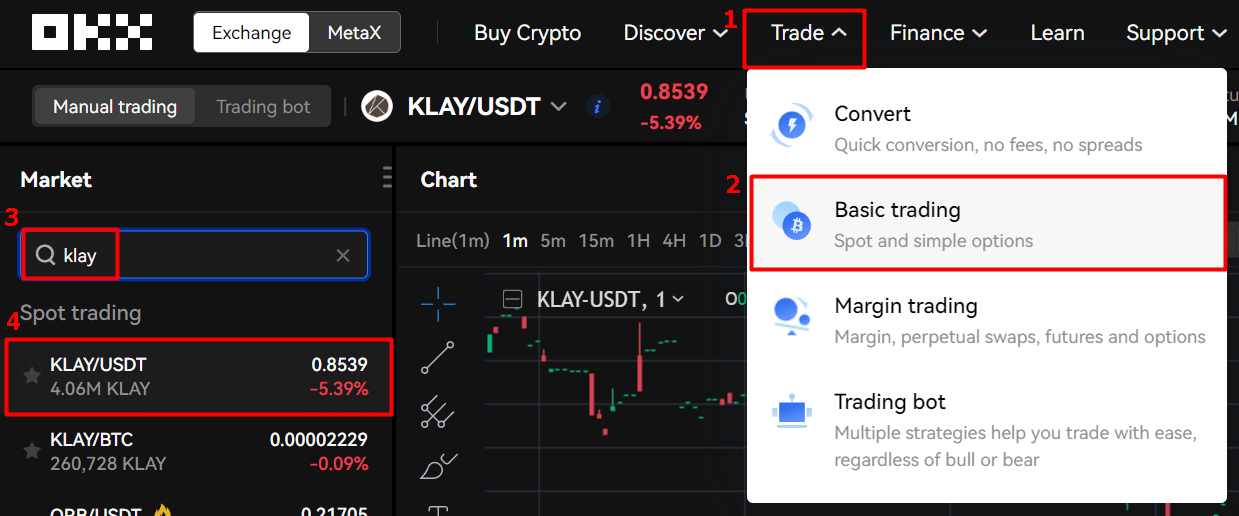Expand the Support menu
This screenshot has width=1239, height=516.
point(1176,33)
